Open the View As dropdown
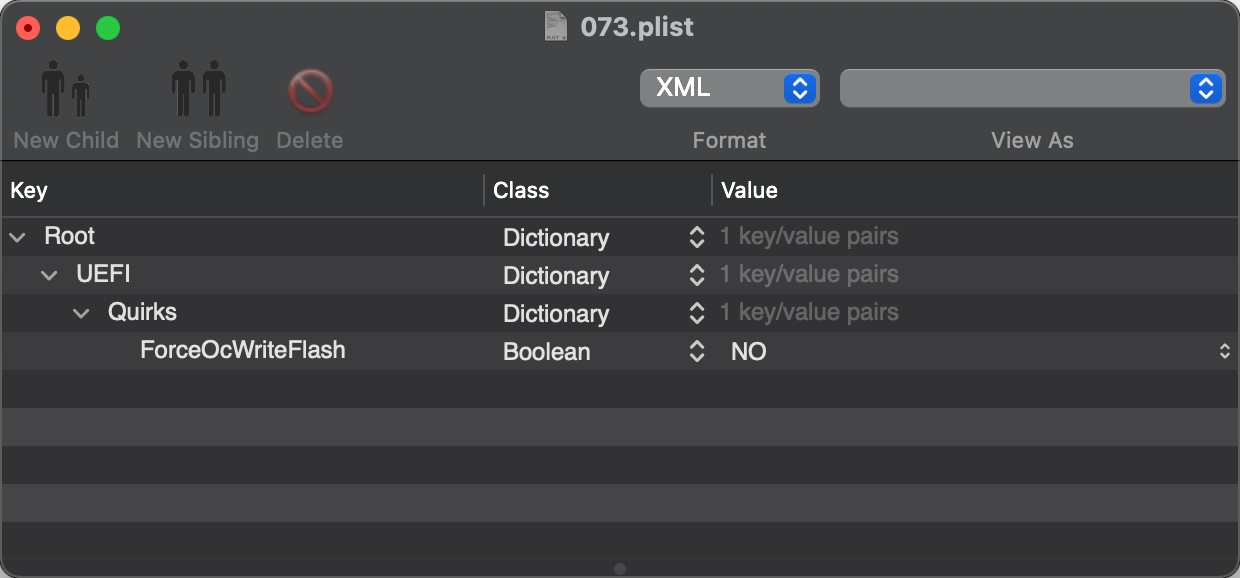Image resolution: width=1240 pixels, height=578 pixels. click(1032, 88)
